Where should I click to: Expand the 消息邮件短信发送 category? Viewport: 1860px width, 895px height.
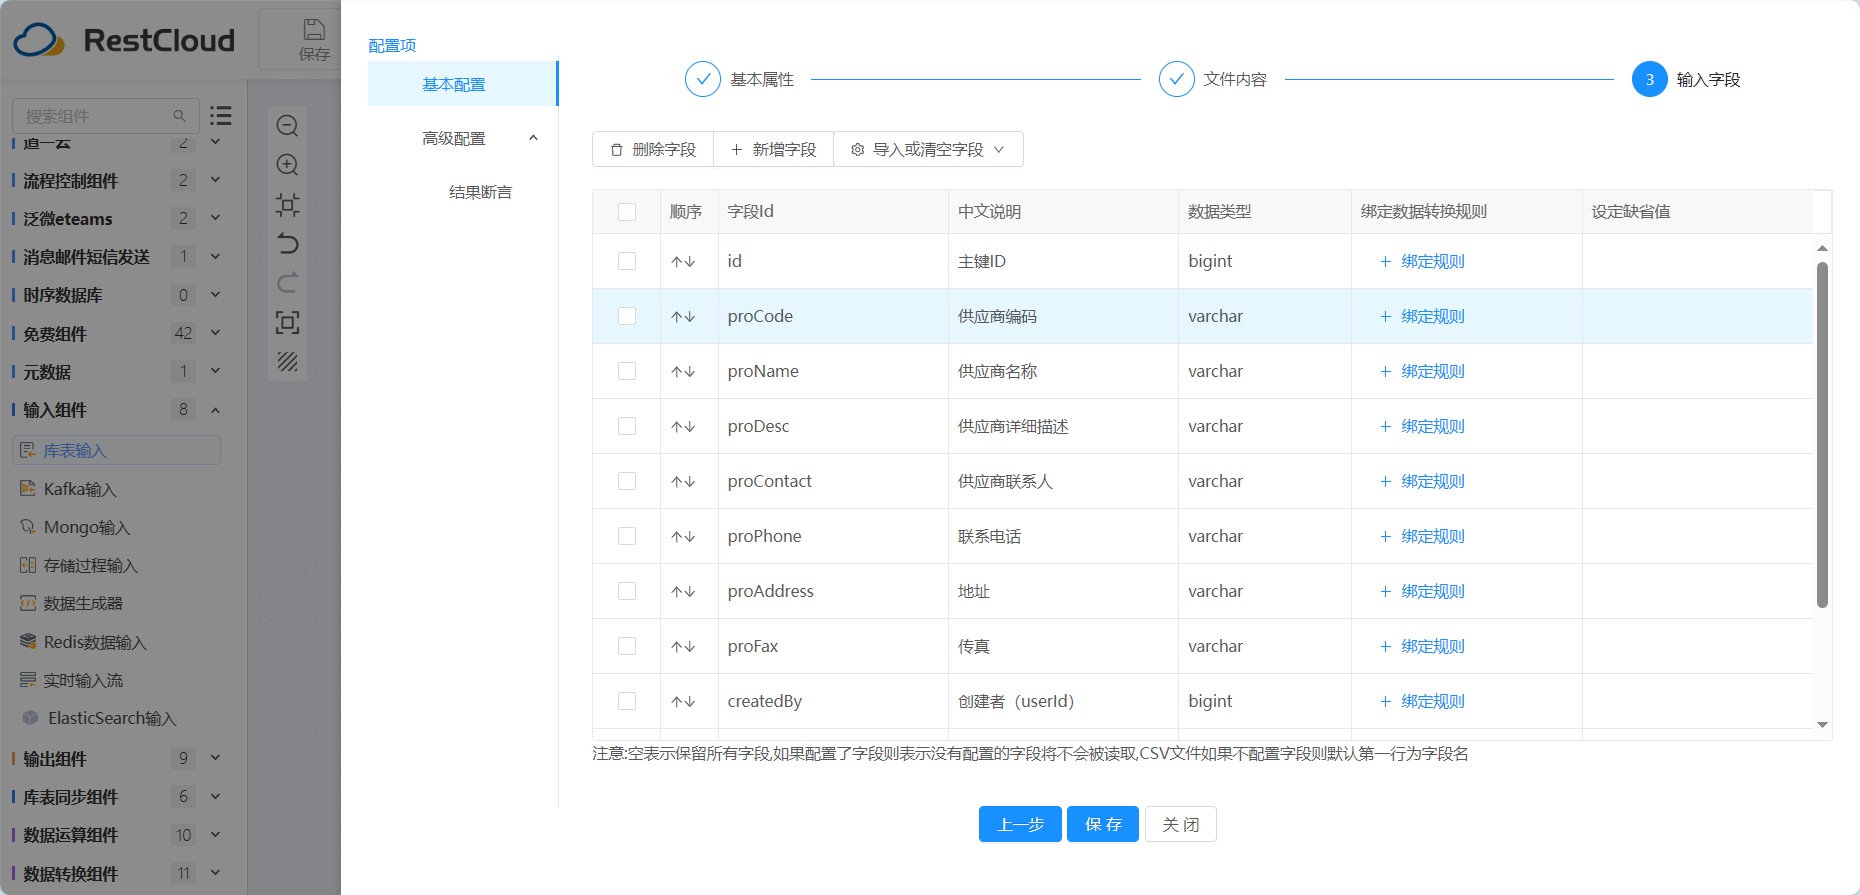(x=215, y=256)
